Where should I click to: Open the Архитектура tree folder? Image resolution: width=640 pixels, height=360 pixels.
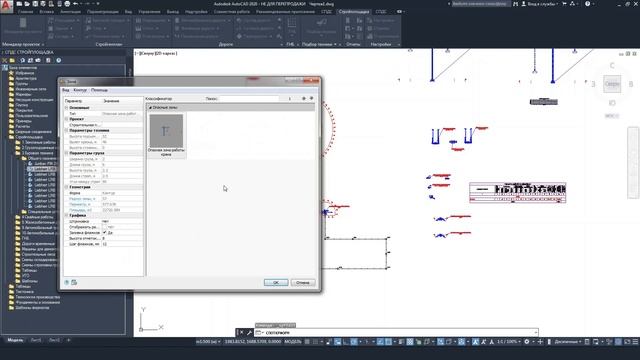pyautogui.click(x=26, y=78)
